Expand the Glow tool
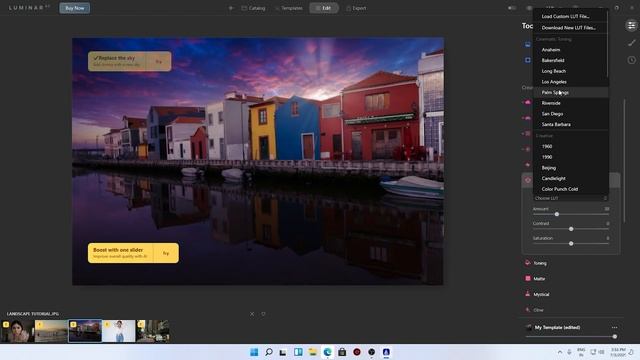Screen dimensions: 640x360 538,310
